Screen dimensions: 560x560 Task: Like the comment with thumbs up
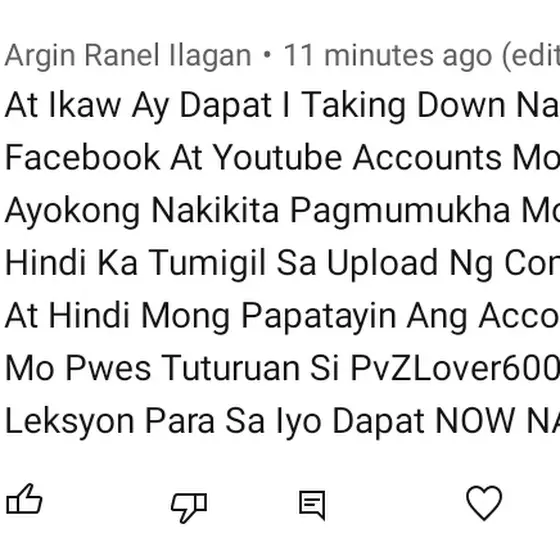(x=24, y=499)
